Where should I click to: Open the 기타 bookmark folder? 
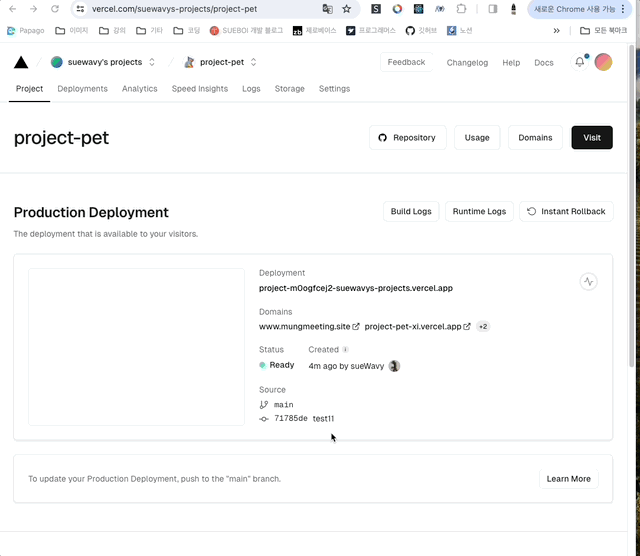149,31
